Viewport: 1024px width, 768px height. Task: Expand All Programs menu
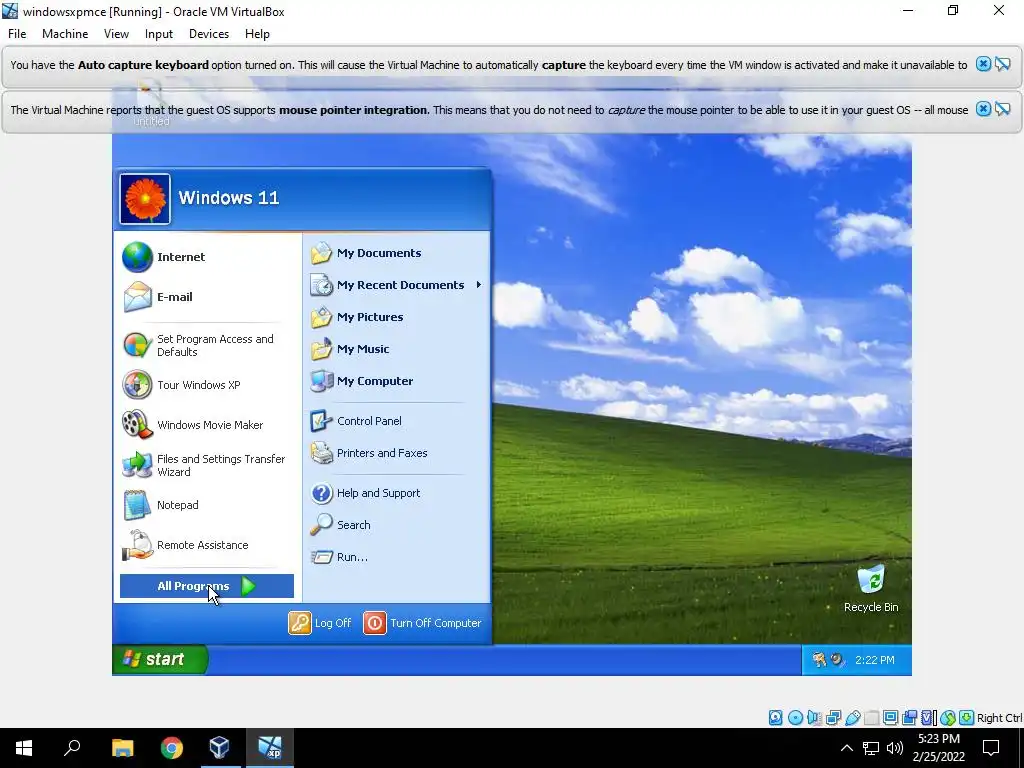206,586
